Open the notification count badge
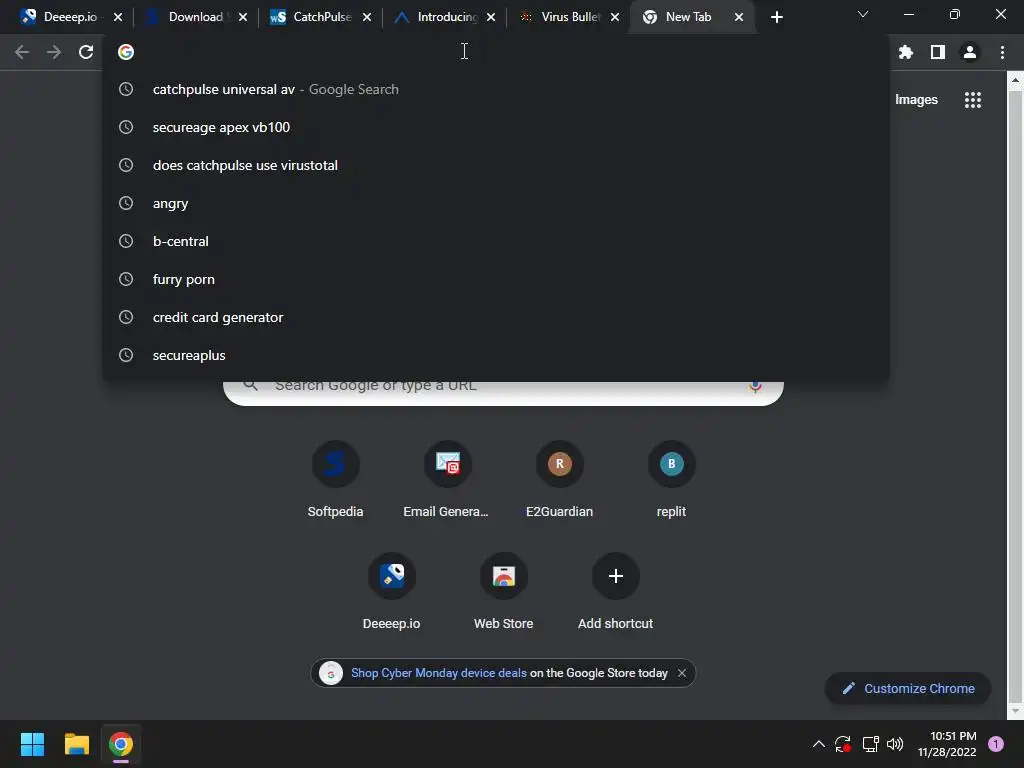Image resolution: width=1024 pixels, height=768 pixels. point(996,744)
